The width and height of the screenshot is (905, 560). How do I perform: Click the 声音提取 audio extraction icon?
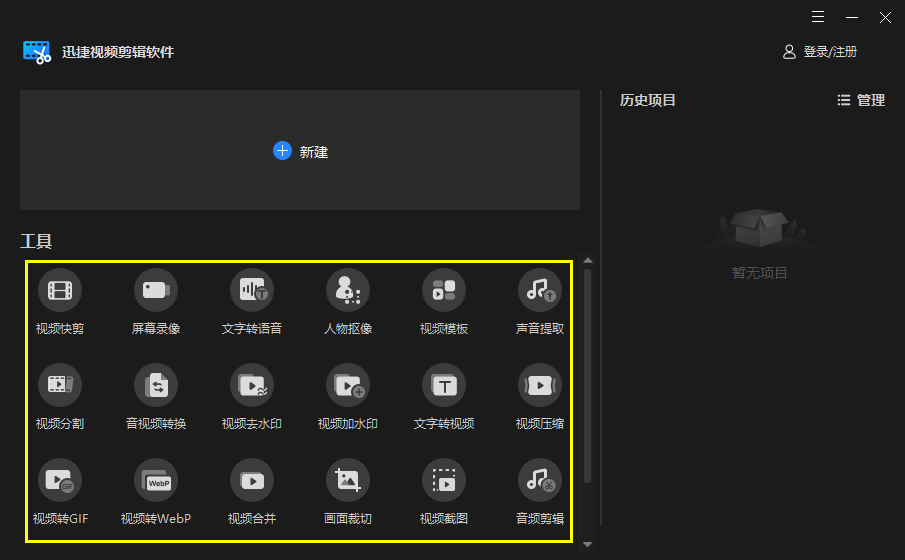(x=540, y=291)
